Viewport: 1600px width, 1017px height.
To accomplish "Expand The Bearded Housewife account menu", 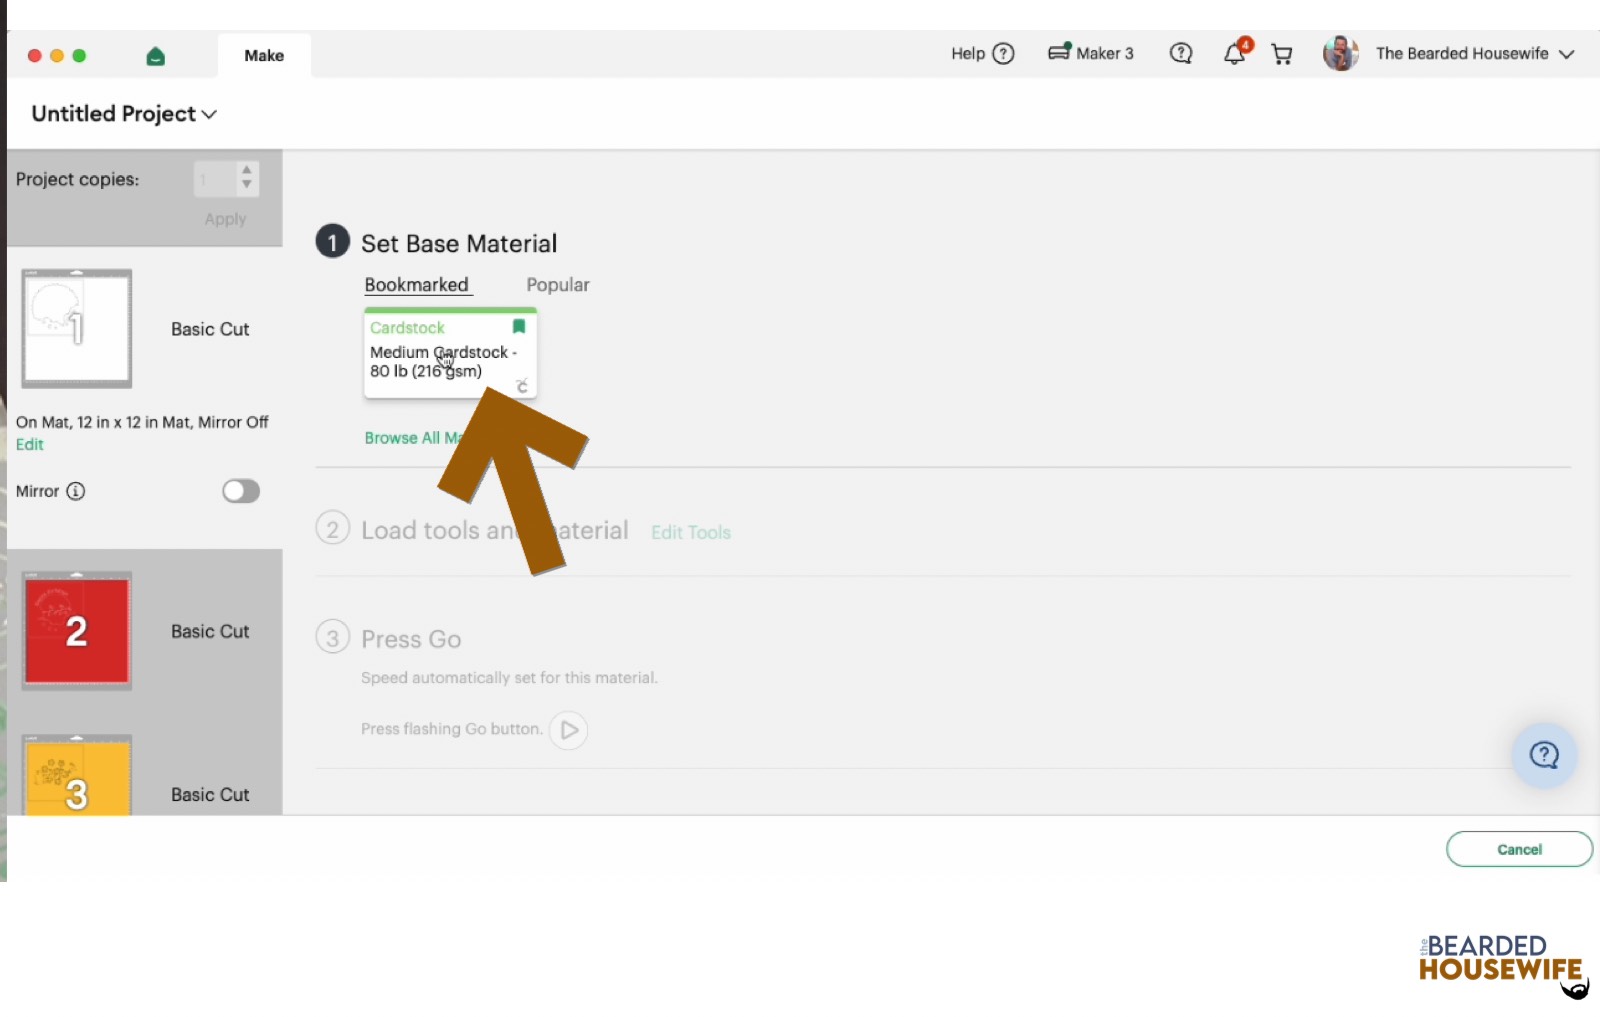I will tap(1566, 54).
